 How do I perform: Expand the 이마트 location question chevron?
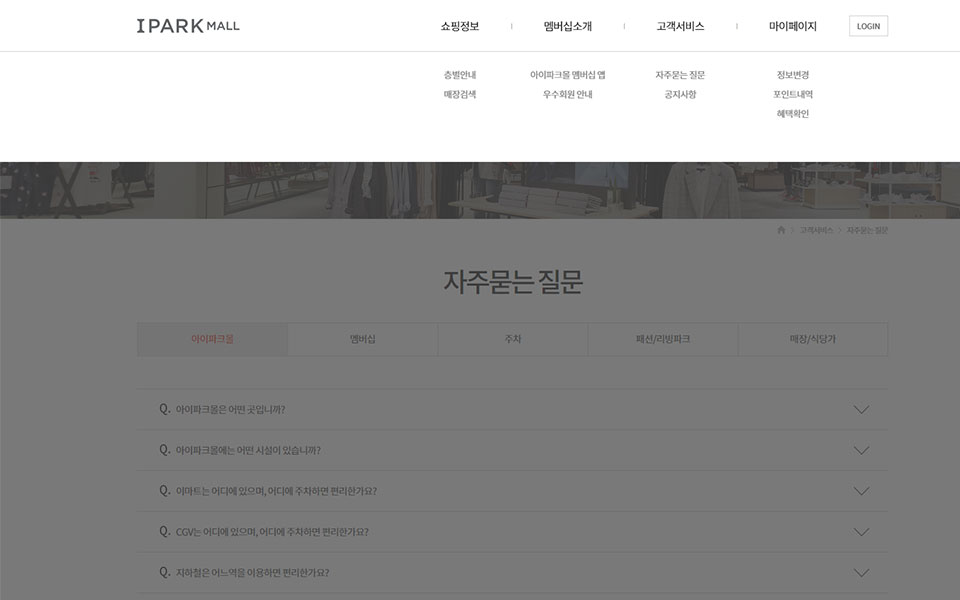pos(861,491)
